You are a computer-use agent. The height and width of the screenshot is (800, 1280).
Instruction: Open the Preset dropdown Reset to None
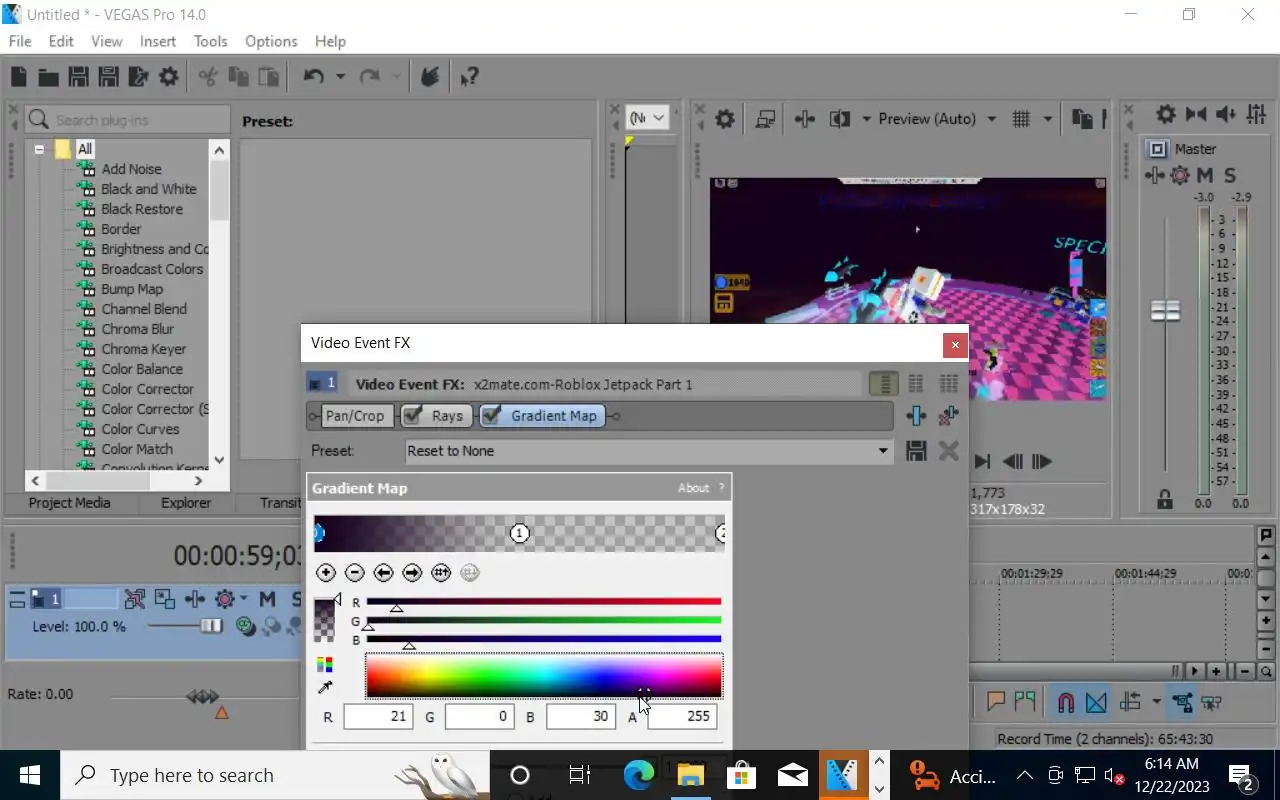[649, 451]
